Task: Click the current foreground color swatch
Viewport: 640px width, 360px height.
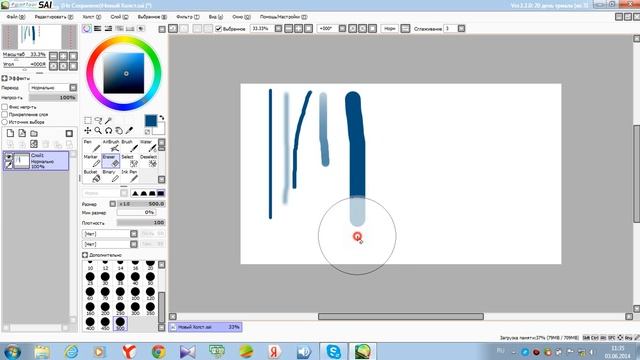Action: pos(151,120)
